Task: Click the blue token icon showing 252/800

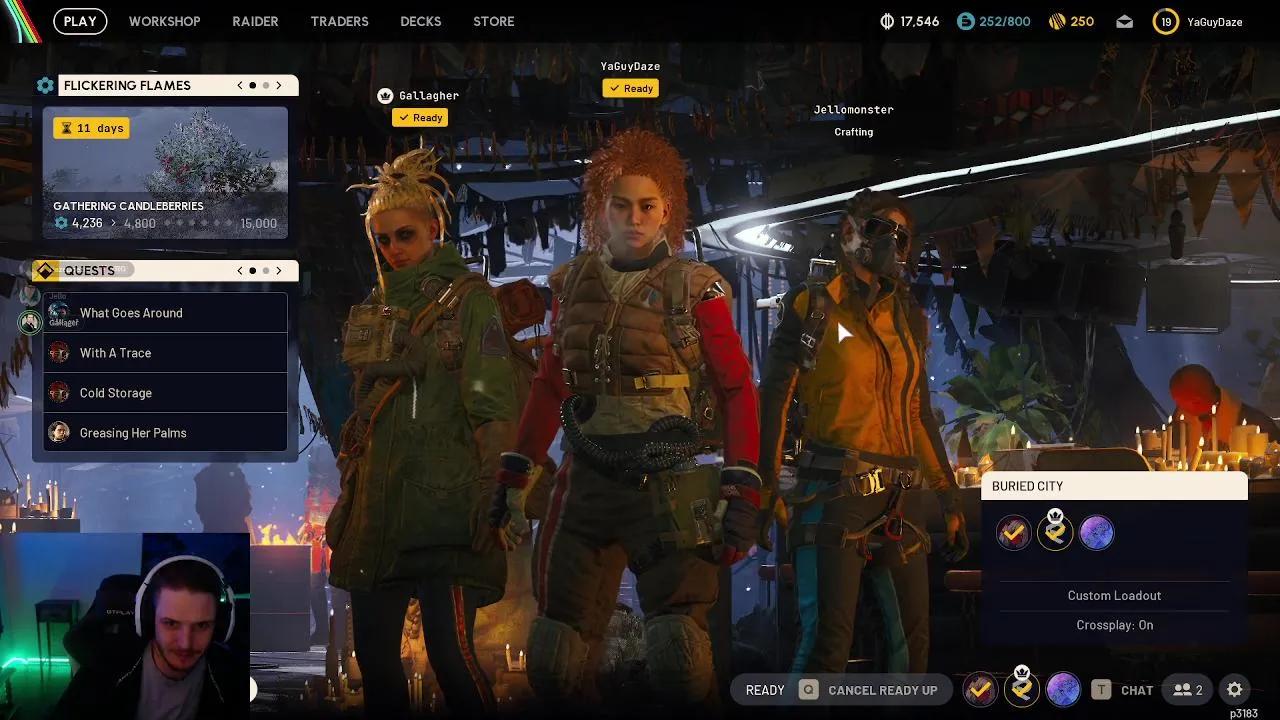Action: click(x=965, y=21)
